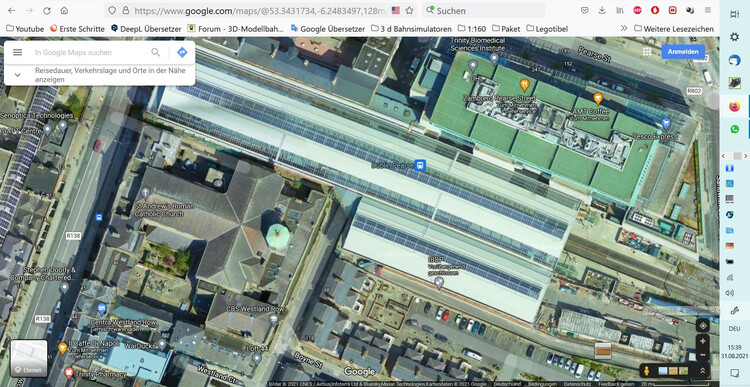Click the Firefox 'Suchen' search box
This screenshot has height=387, width=750.
[x=484, y=10]
